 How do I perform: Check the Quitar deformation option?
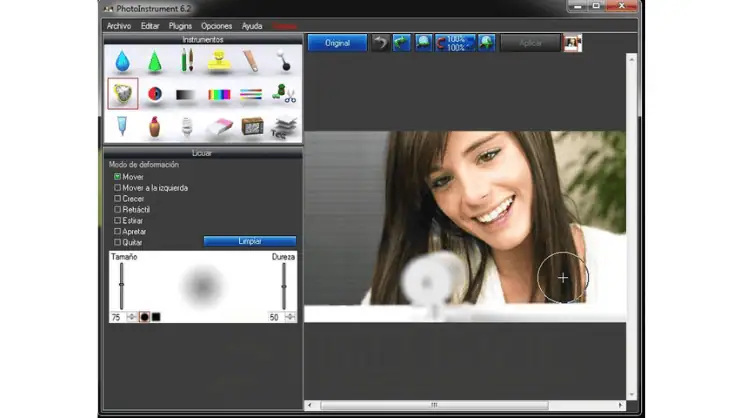click(x=118, y=242)
